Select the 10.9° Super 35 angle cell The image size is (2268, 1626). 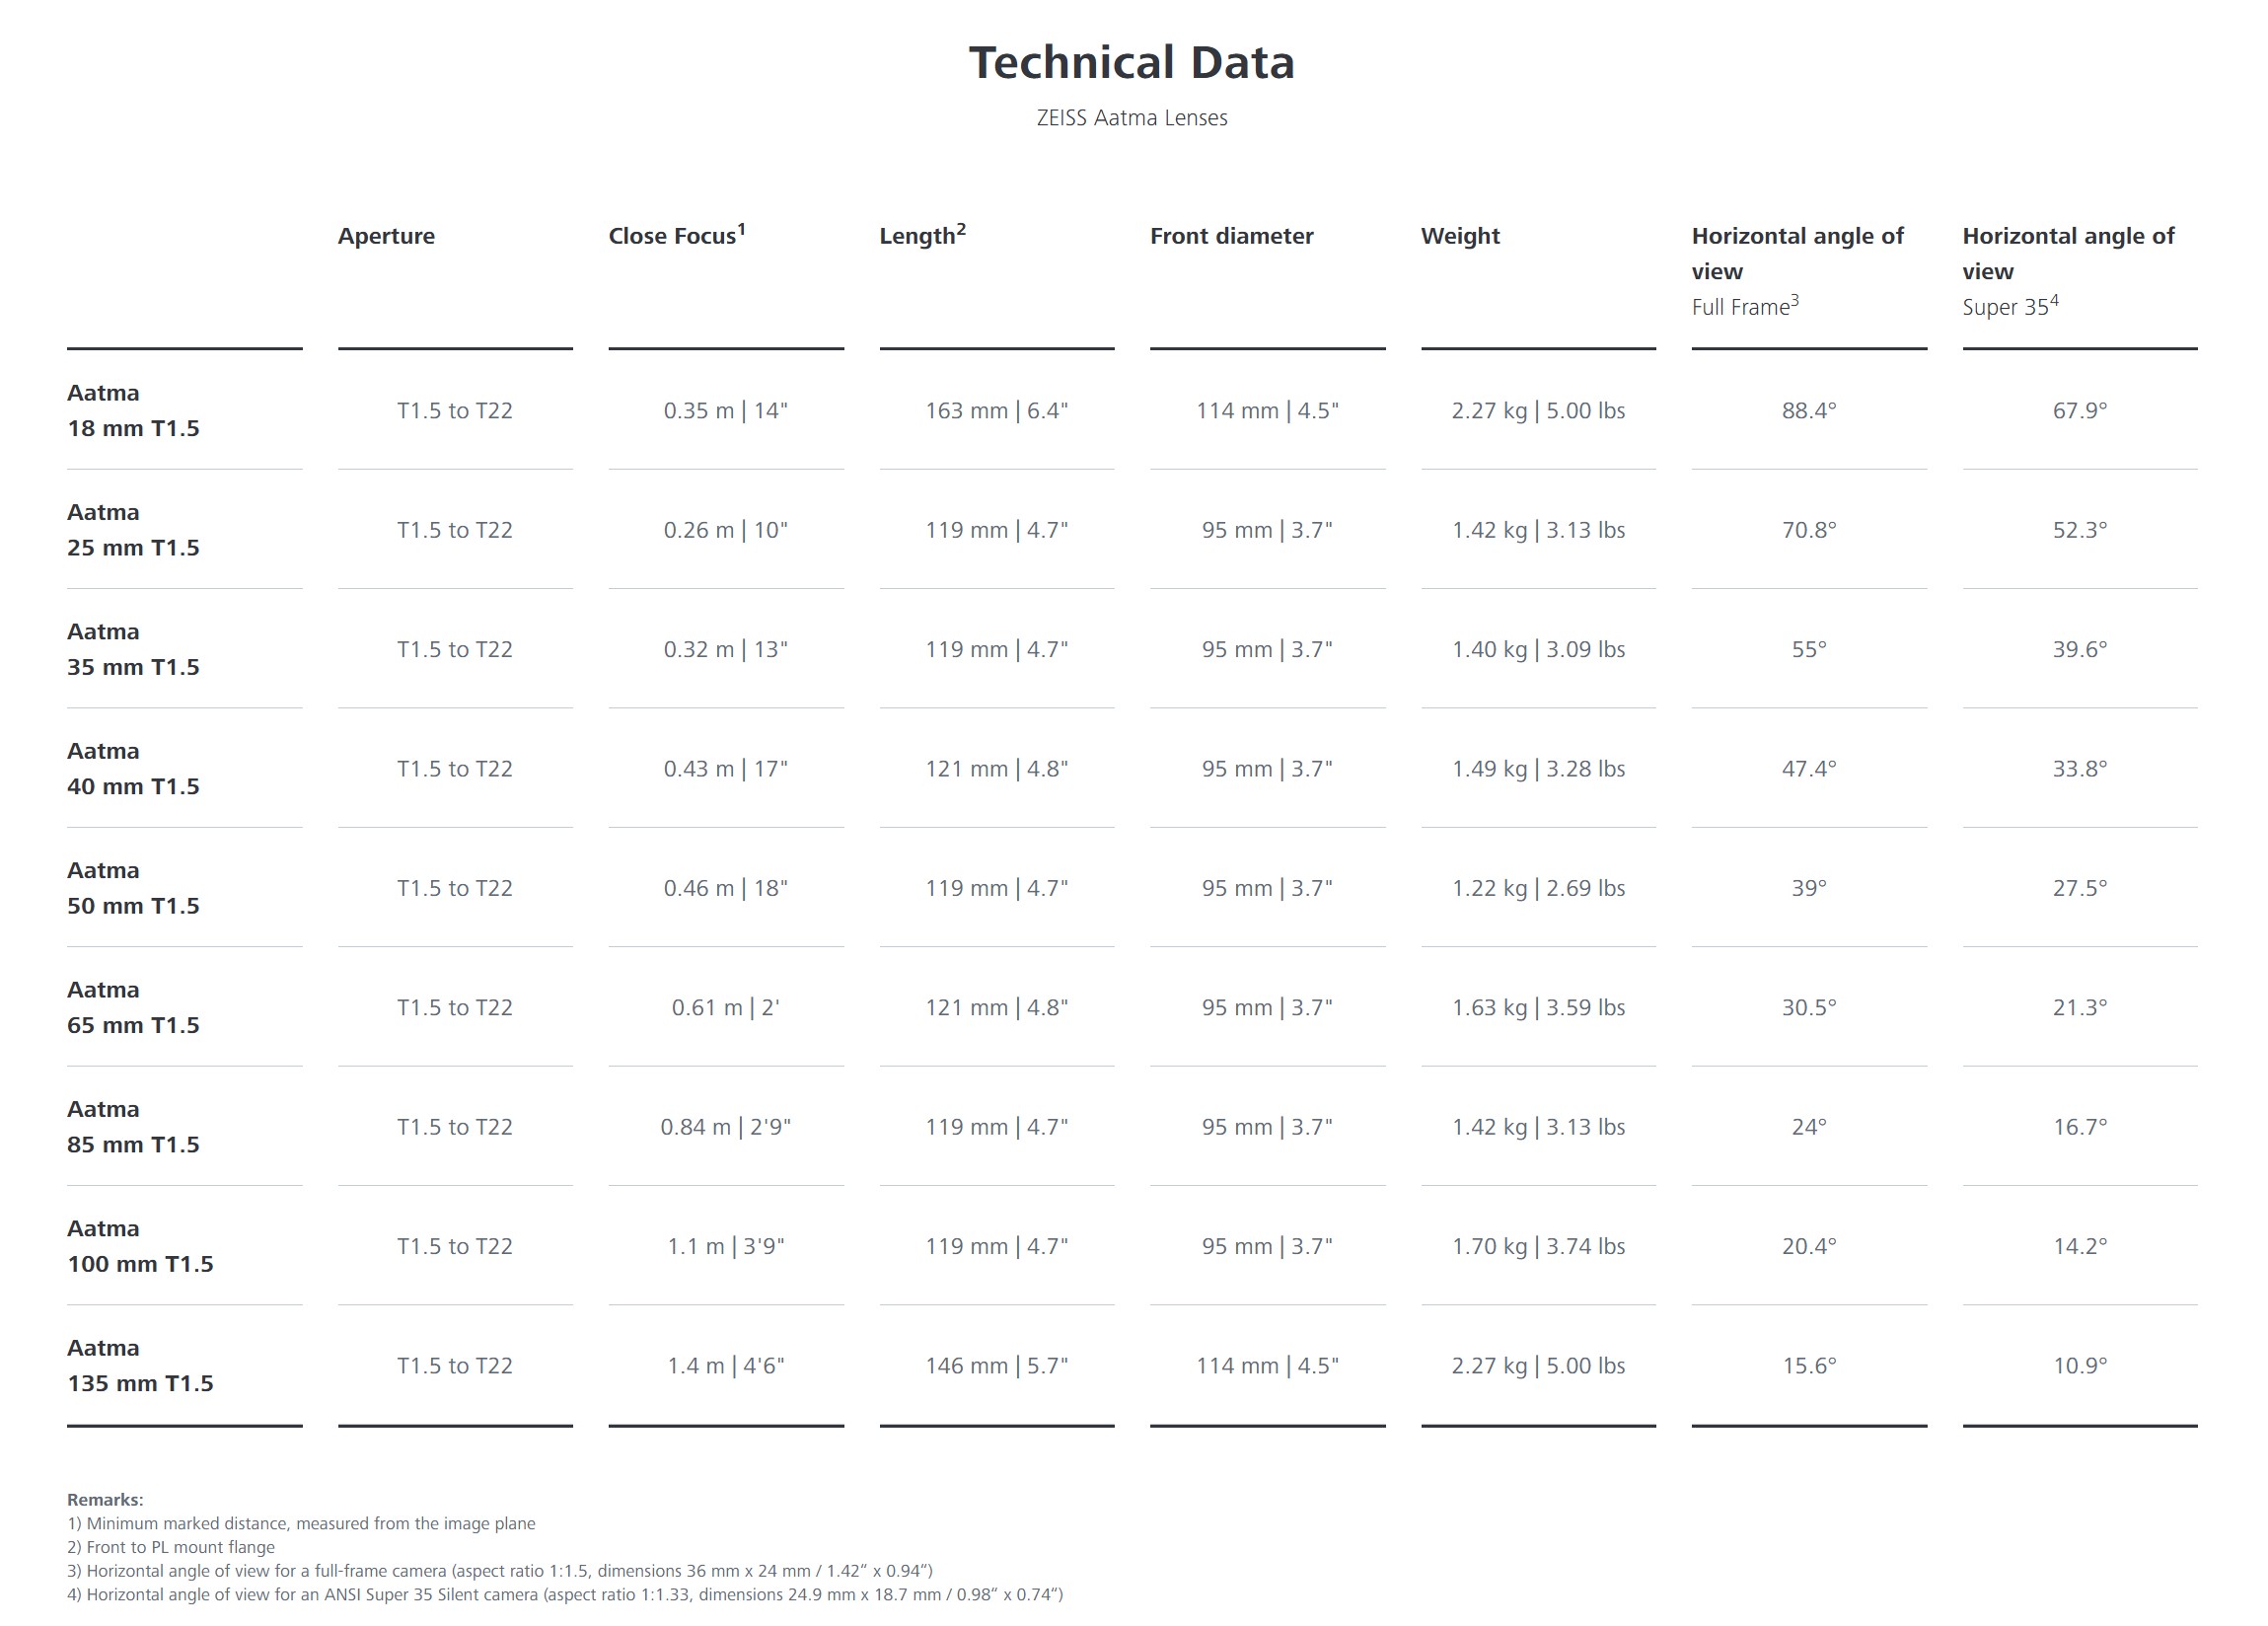(x=2079, y=1366)
